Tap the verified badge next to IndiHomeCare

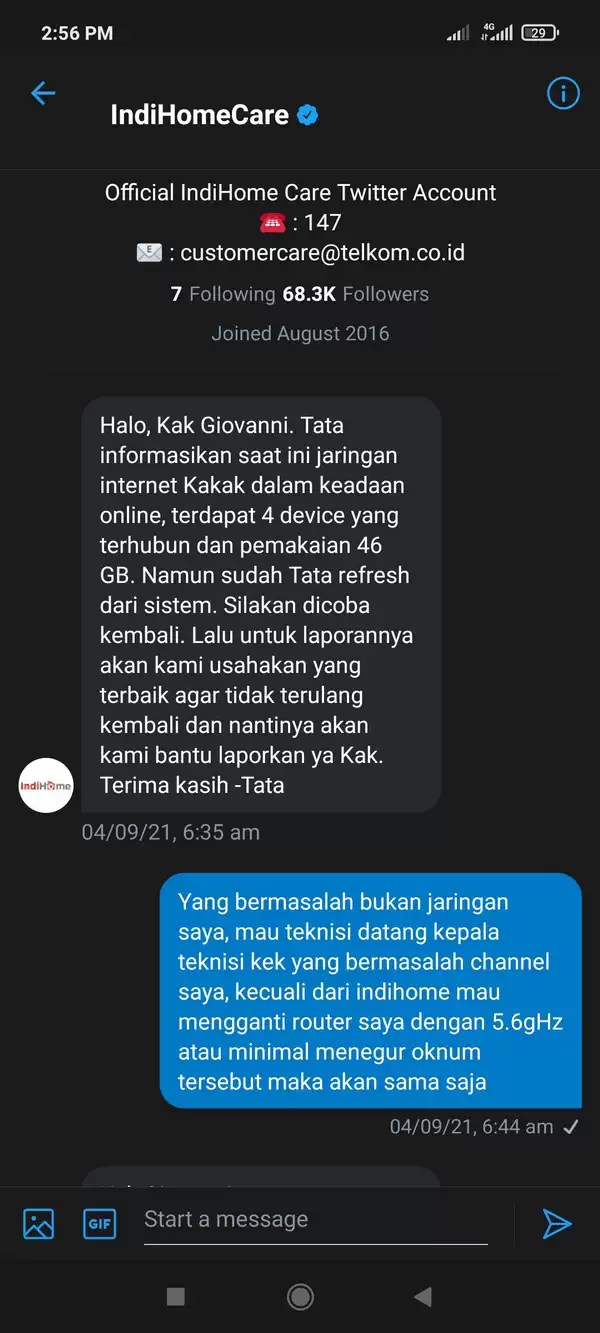pos(309,115)
